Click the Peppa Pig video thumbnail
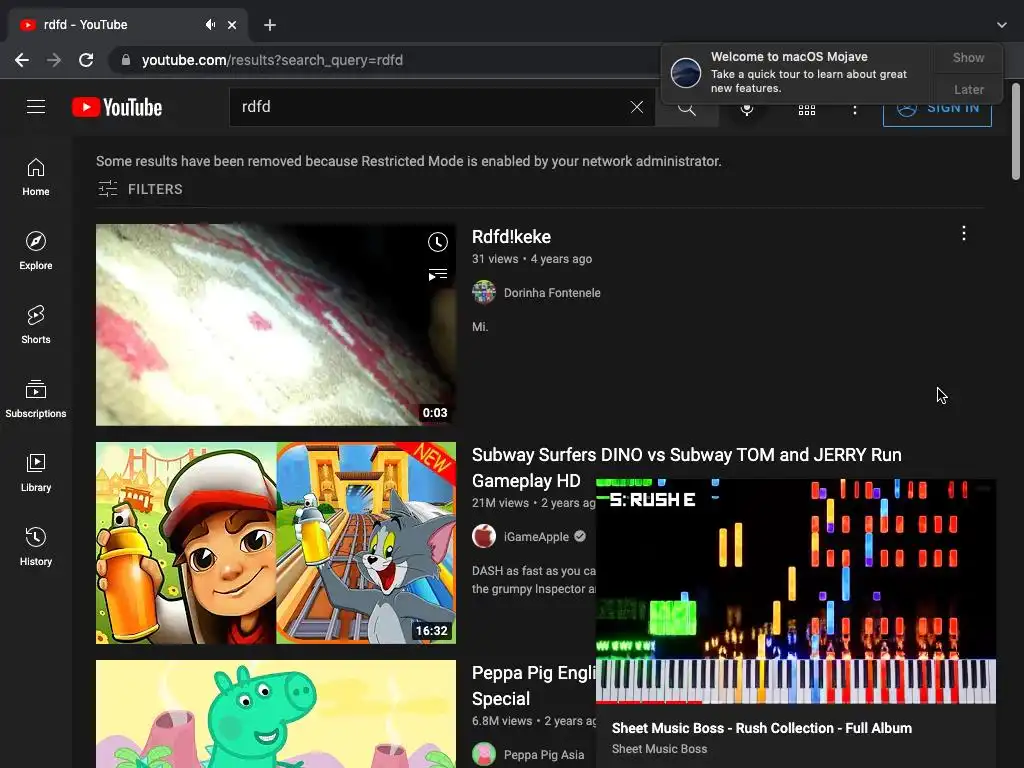Viewport: 1024px width, 768px height. pyautogui.click(x=276, y=714)
